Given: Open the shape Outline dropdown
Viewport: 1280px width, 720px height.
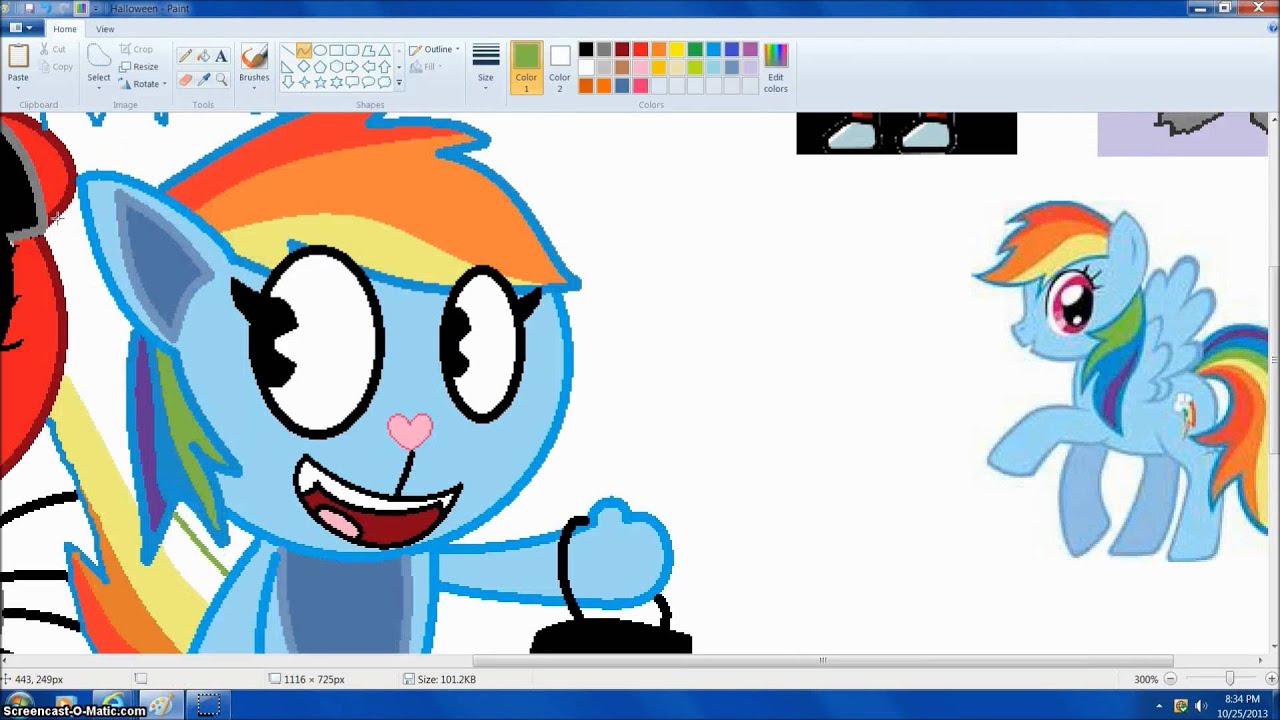Looking at the screenshot, I should tap(435, 49).
